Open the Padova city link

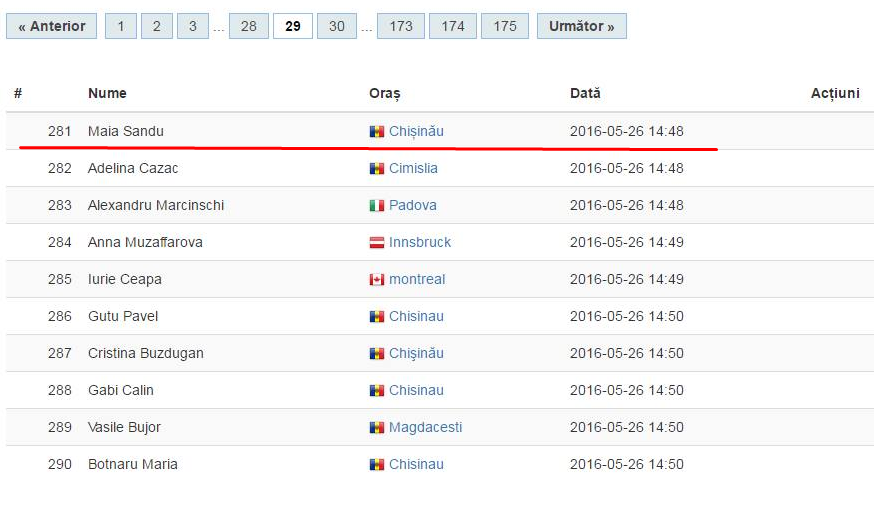click(x=412, y=206)
